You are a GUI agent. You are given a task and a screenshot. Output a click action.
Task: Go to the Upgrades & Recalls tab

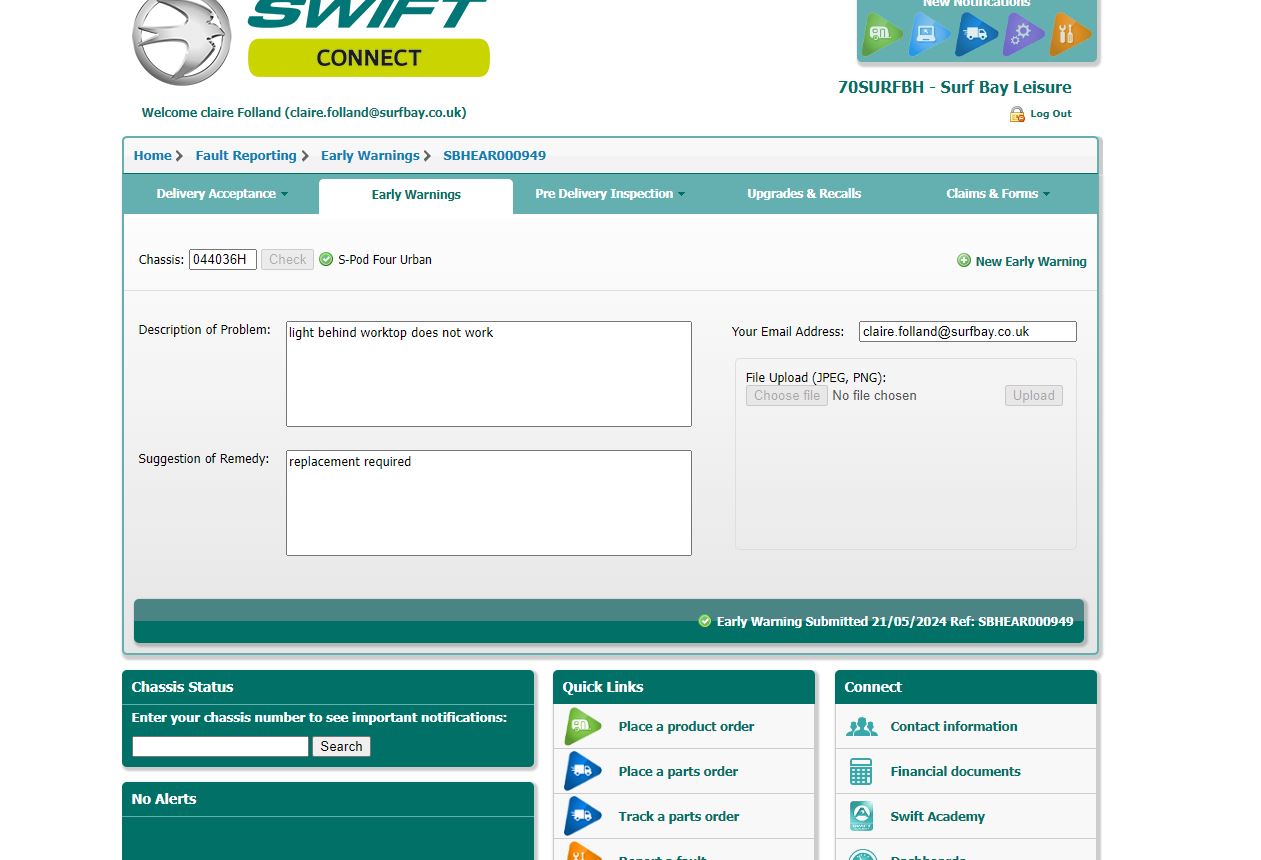[x=804, y=194]
